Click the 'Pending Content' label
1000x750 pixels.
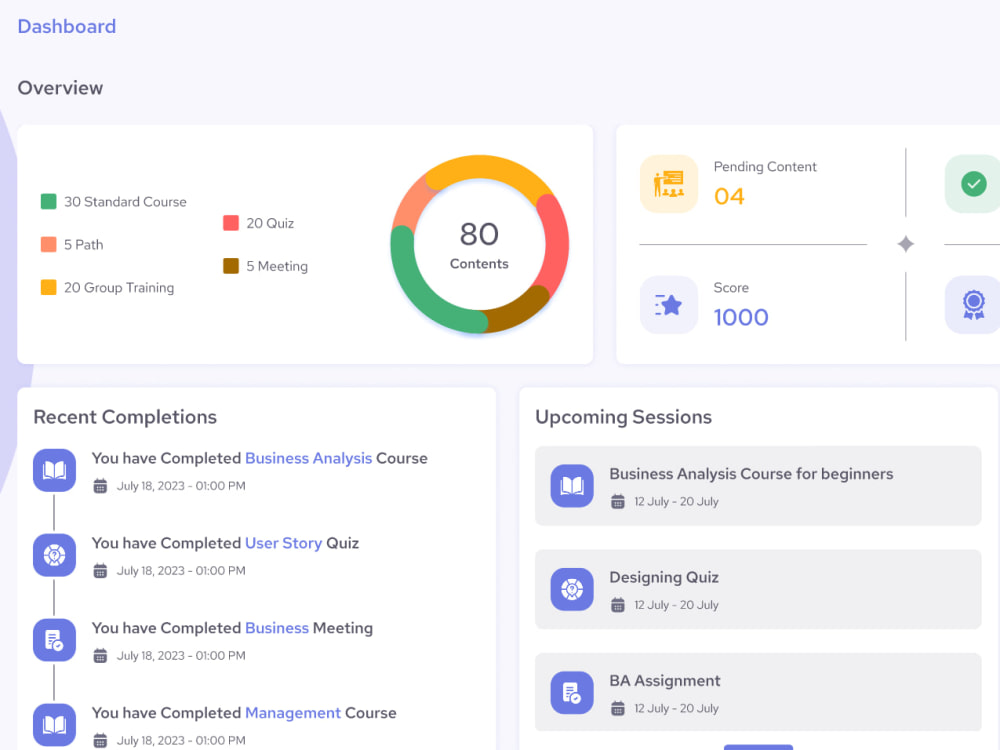pos(765,166)
